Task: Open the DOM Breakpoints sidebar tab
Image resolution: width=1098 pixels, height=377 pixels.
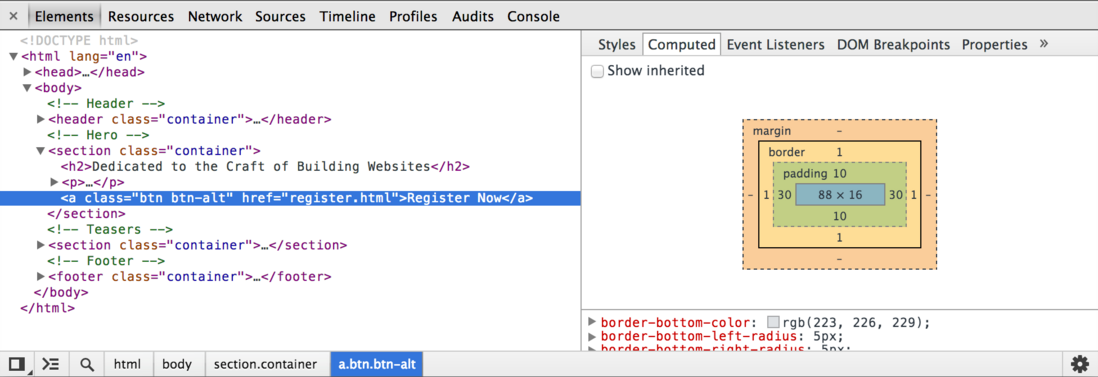Action: pyautogui.click(x=894, y=45)
